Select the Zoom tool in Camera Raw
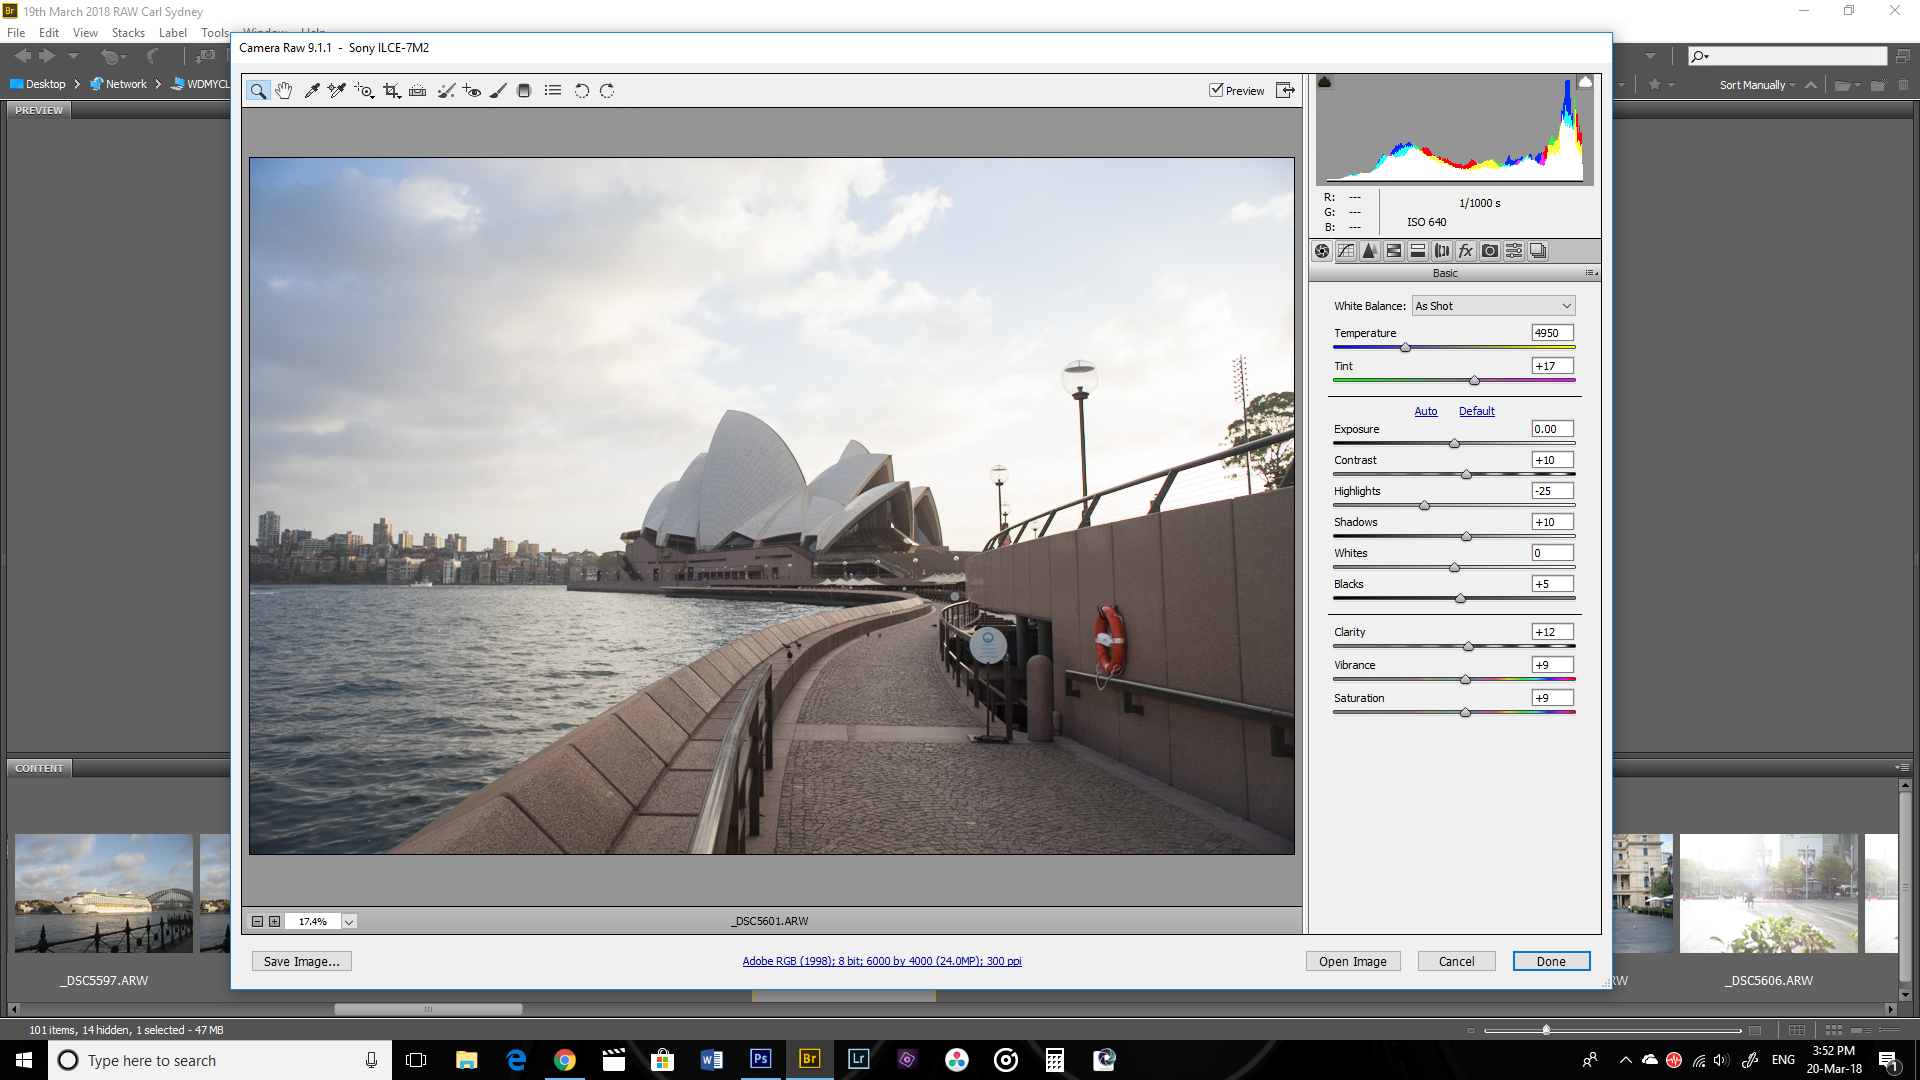The image size is (1920, 1080). (x=258, y=90)
